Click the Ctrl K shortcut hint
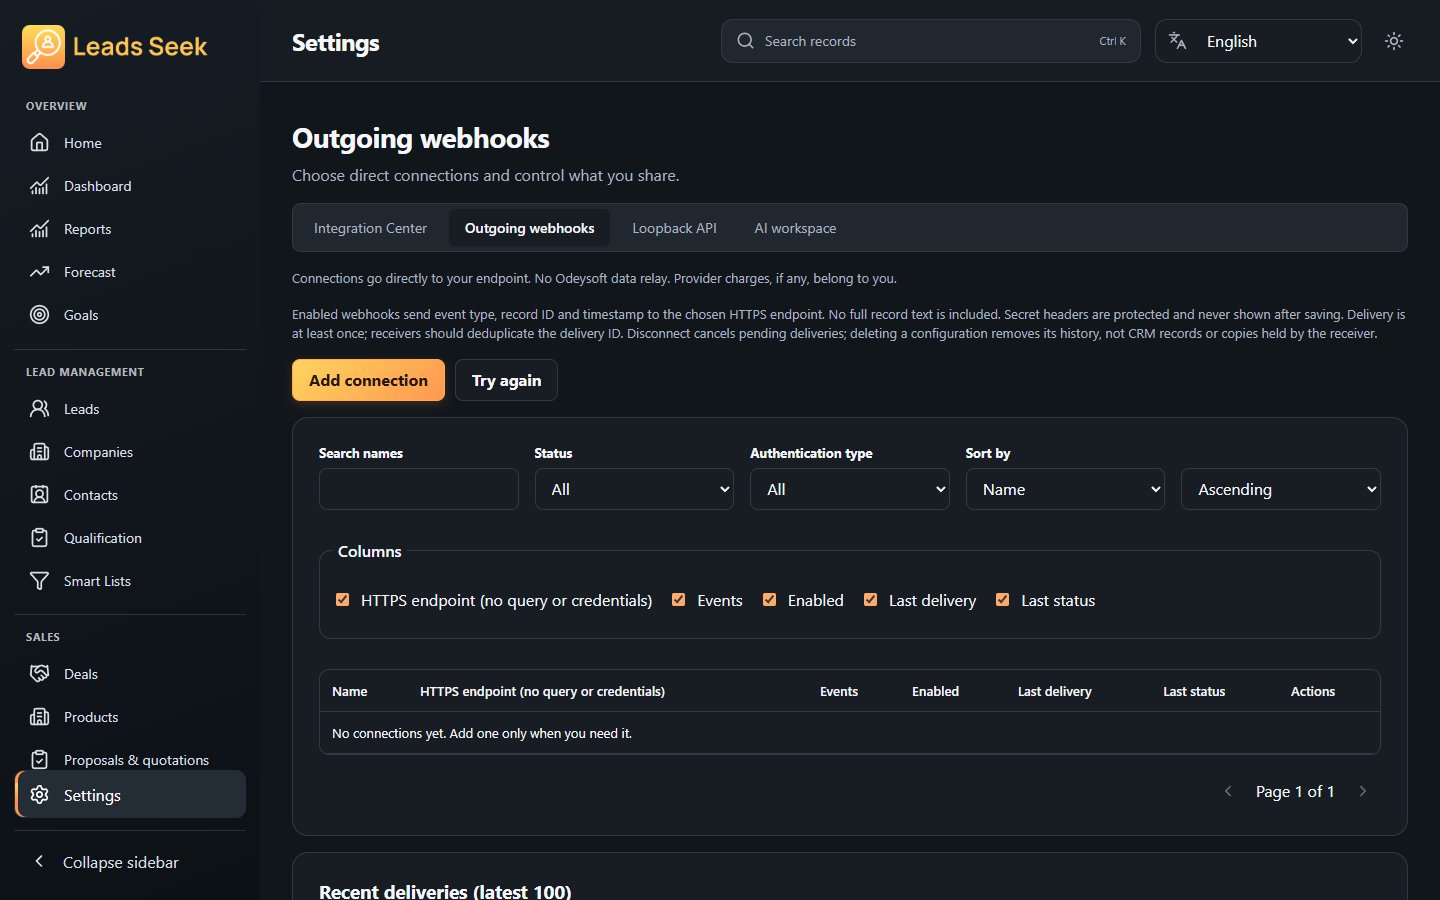This screenshot has height=900, width=1440. [1112, 41]
